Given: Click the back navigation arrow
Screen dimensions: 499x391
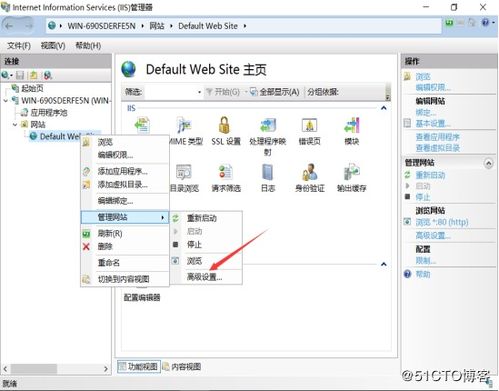Looking at the screenshot, I should (x=9, y=26).
